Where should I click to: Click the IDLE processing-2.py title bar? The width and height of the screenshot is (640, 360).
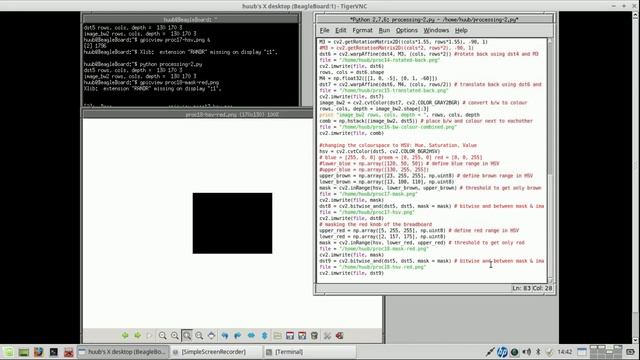click(435, 19)
